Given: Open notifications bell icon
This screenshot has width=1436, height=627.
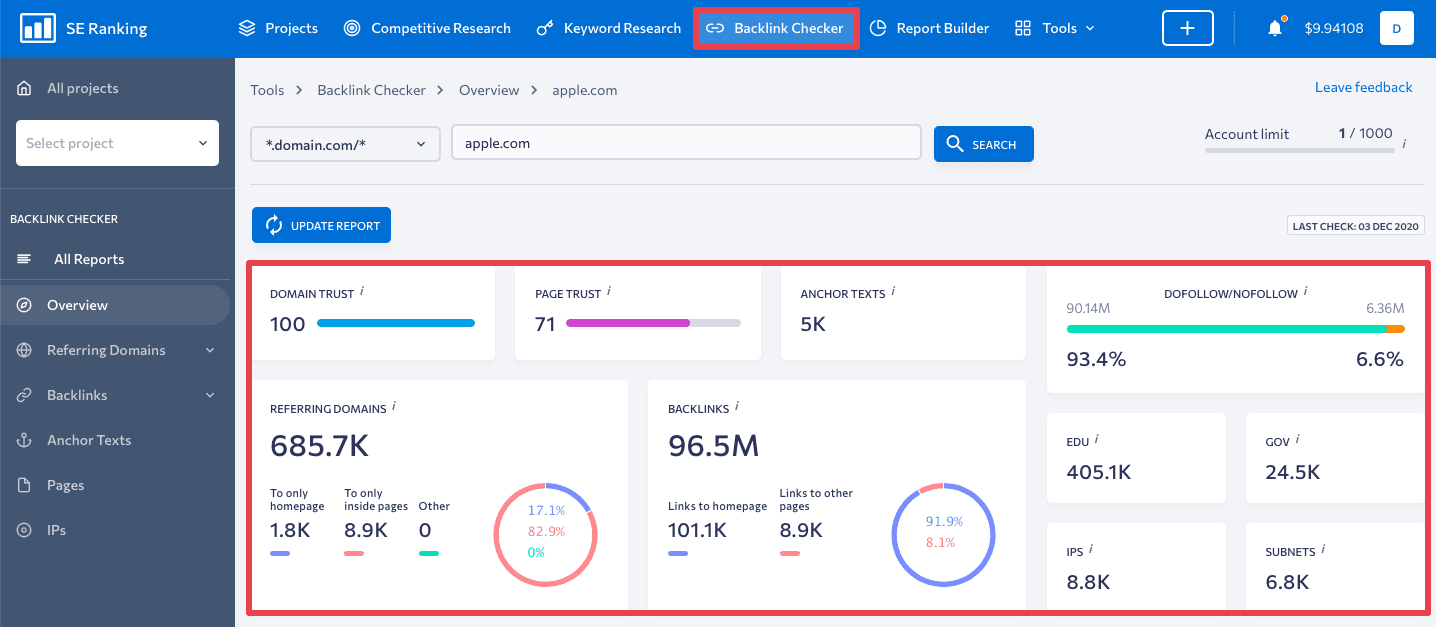Looking at the screenshot, I should pos(1275,28).
